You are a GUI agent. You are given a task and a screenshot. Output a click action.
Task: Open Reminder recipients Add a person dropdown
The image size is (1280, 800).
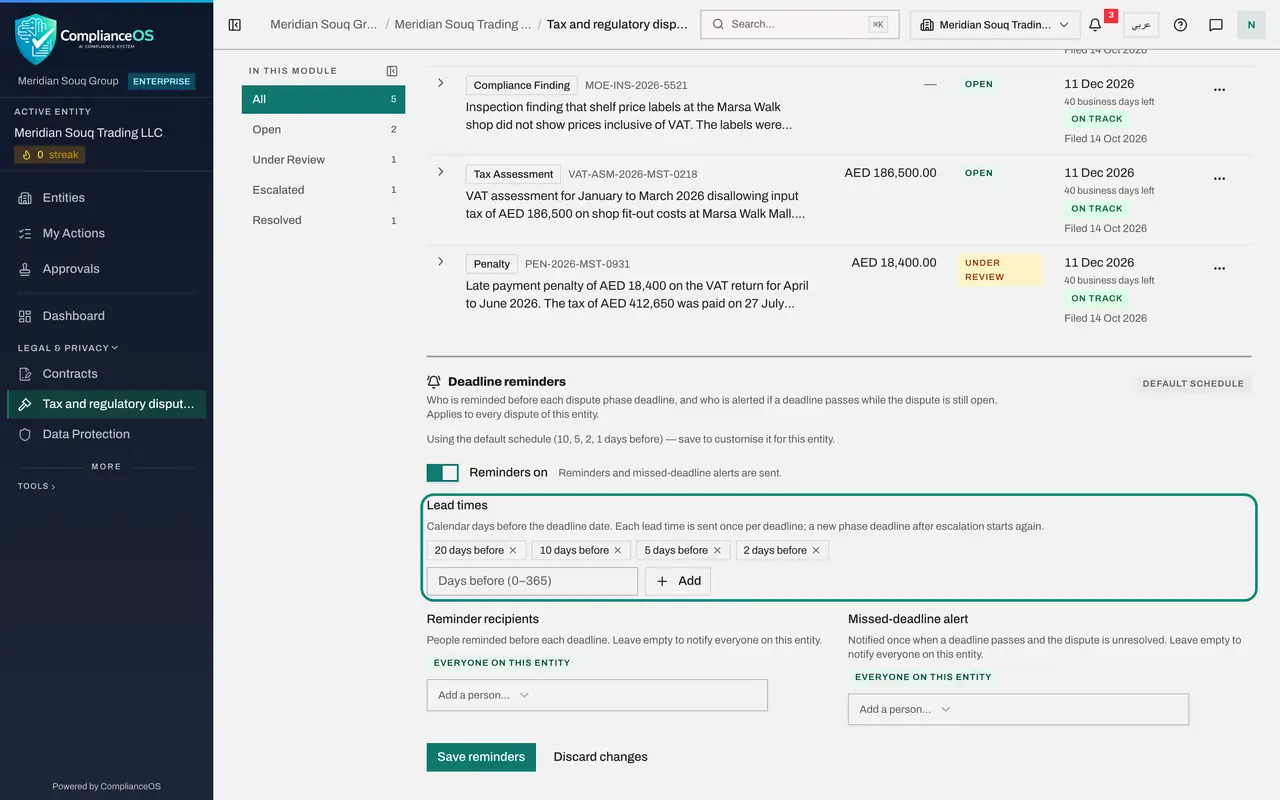click(597, 695)
